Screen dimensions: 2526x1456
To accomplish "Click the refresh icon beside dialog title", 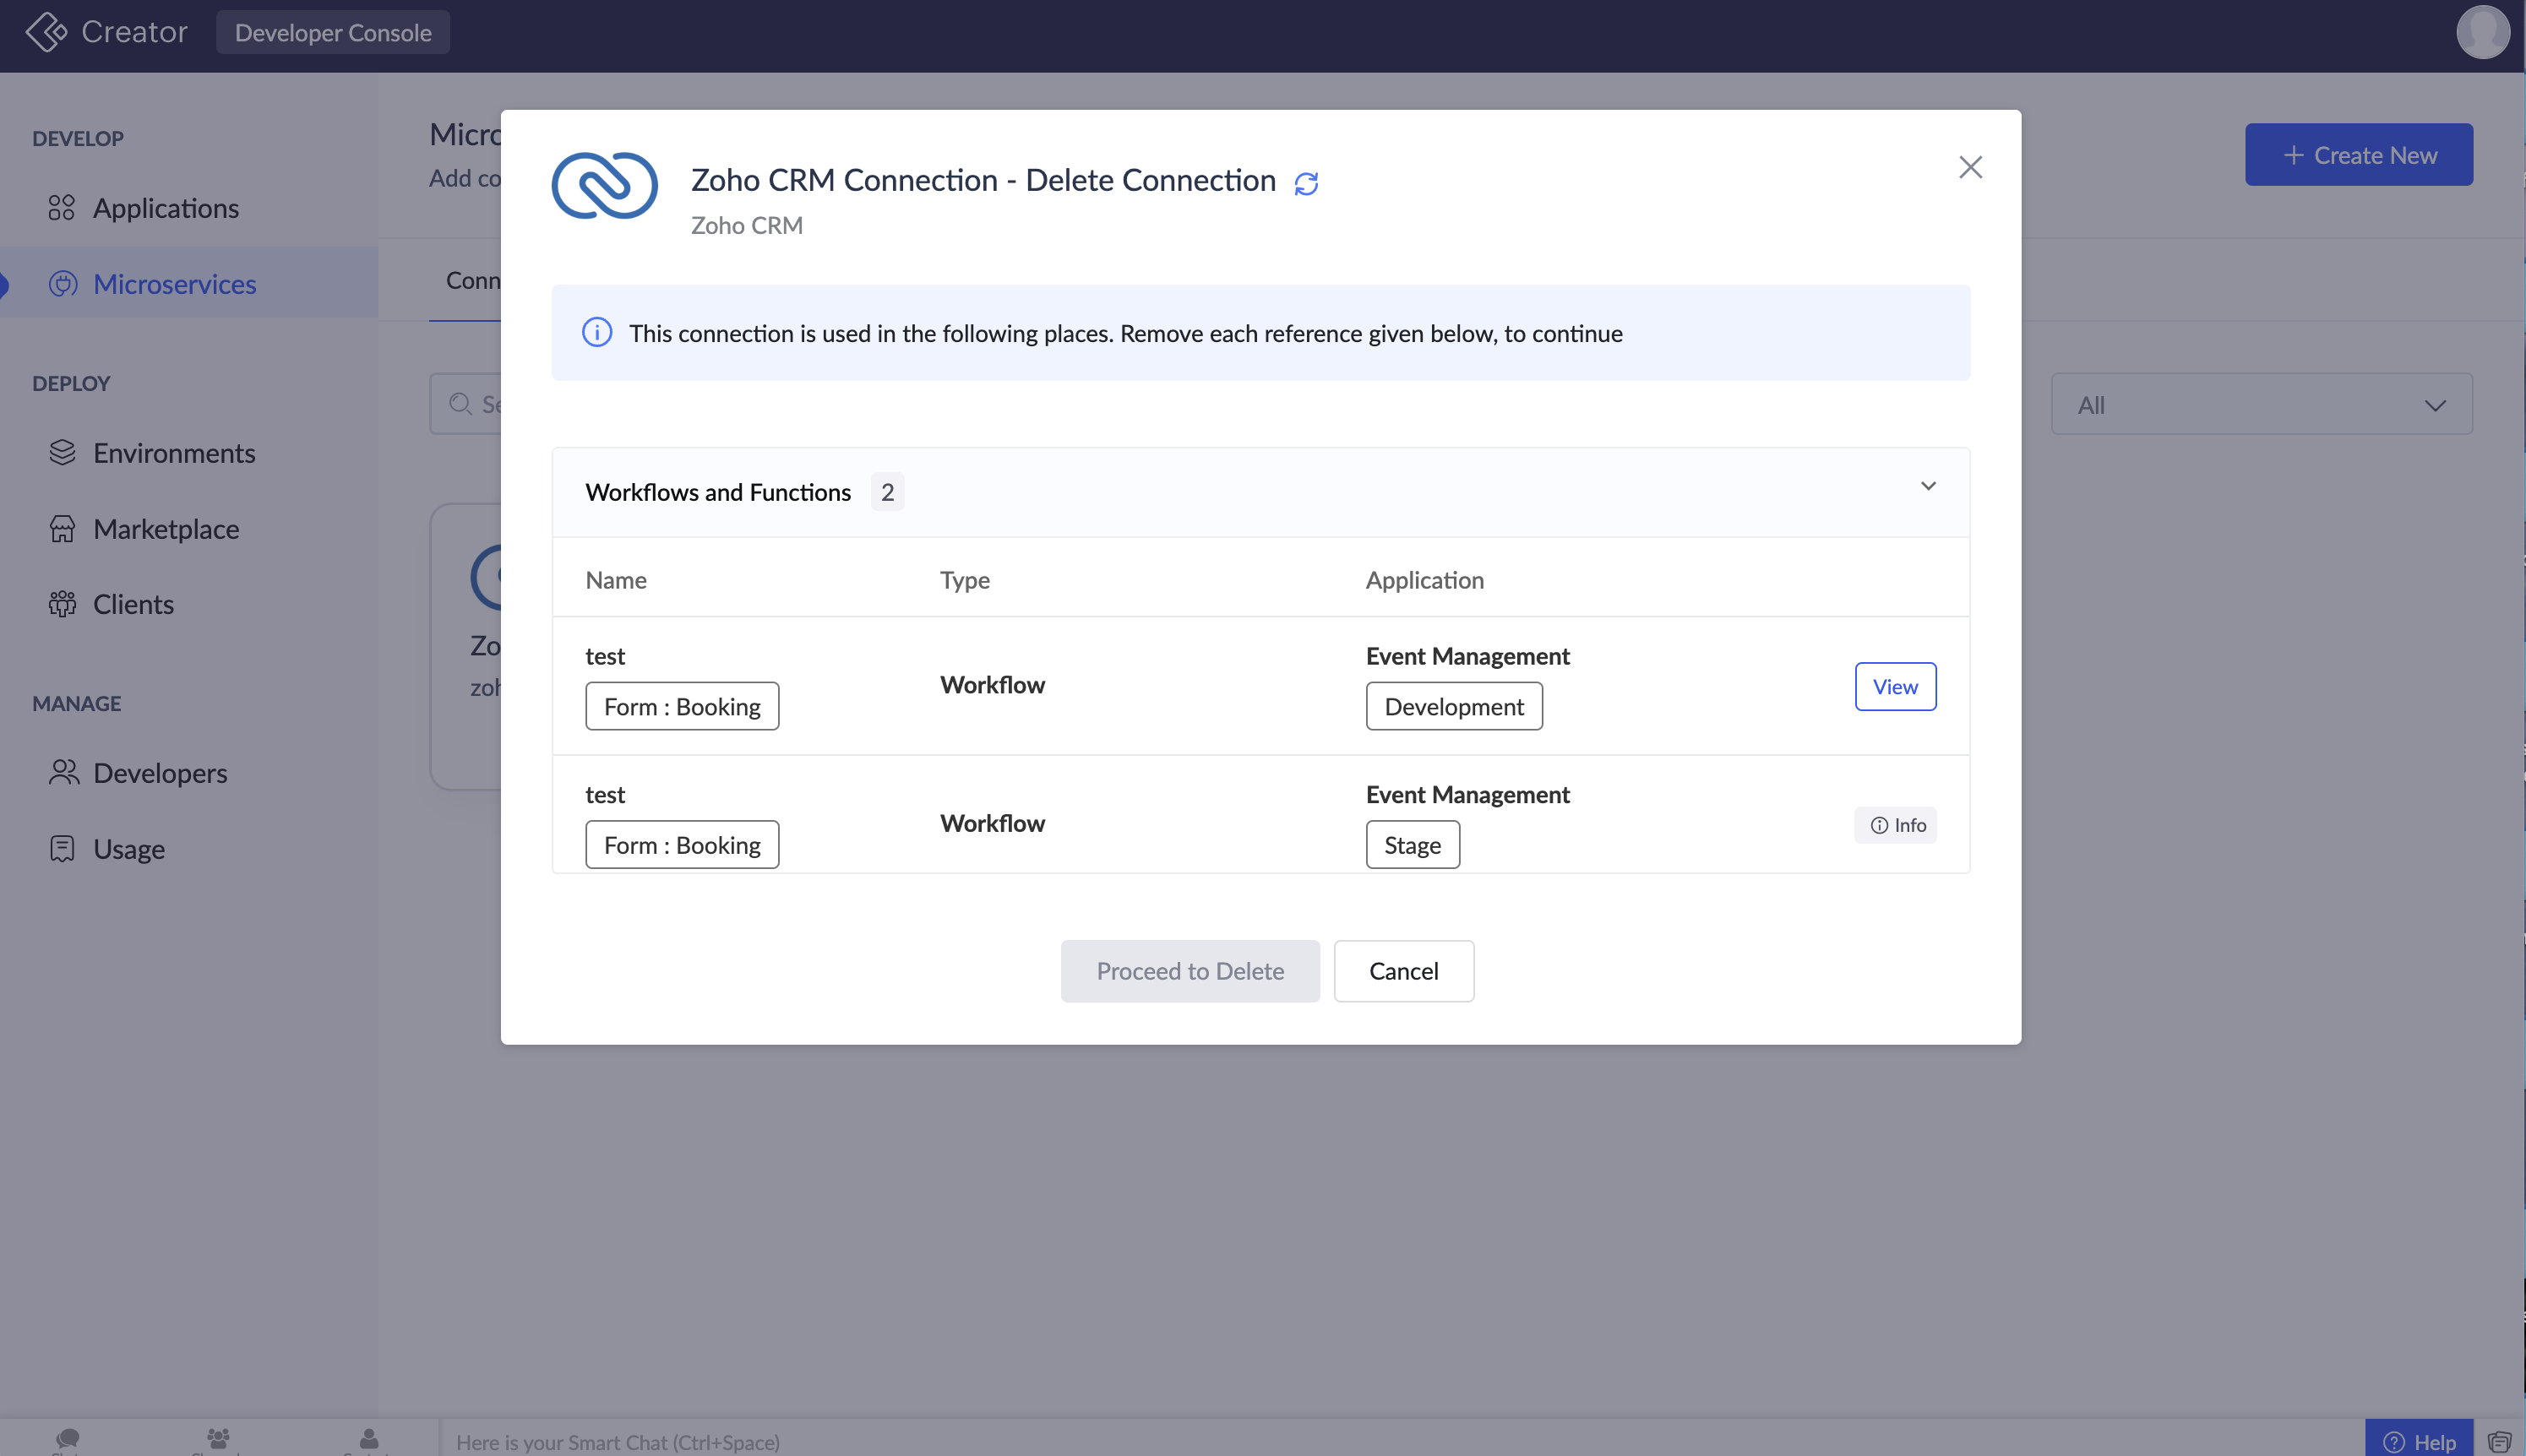I will pyautogui.click(x=1306, y=183).
